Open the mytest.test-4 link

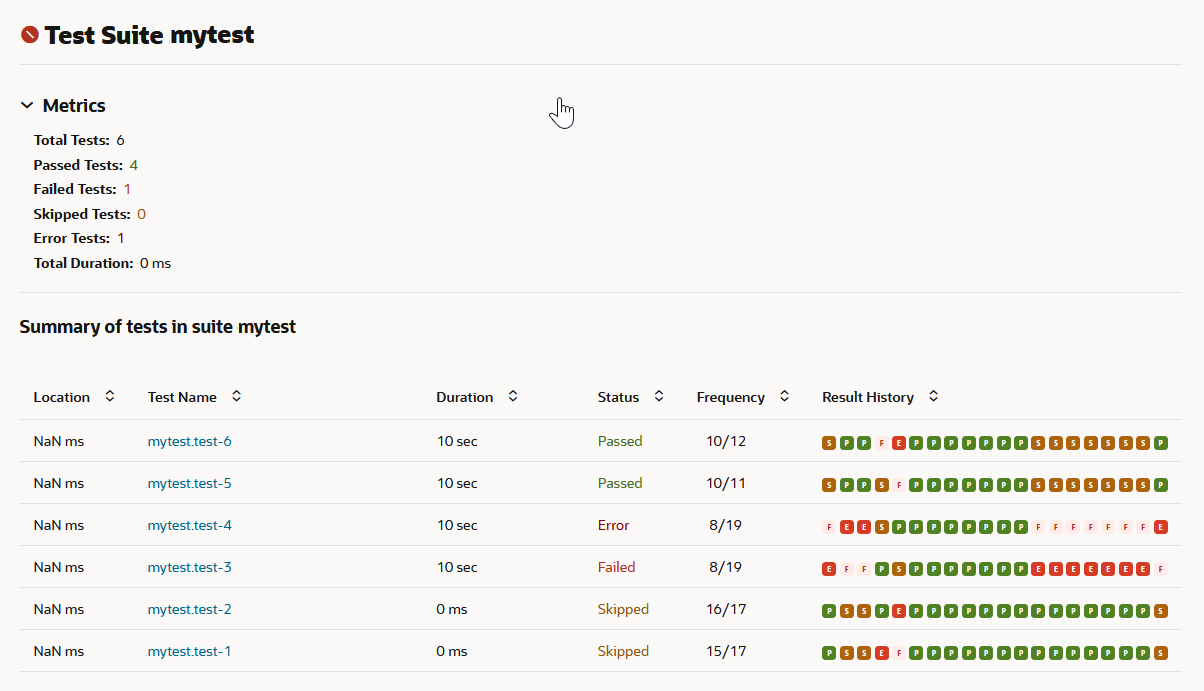(190, 525)
